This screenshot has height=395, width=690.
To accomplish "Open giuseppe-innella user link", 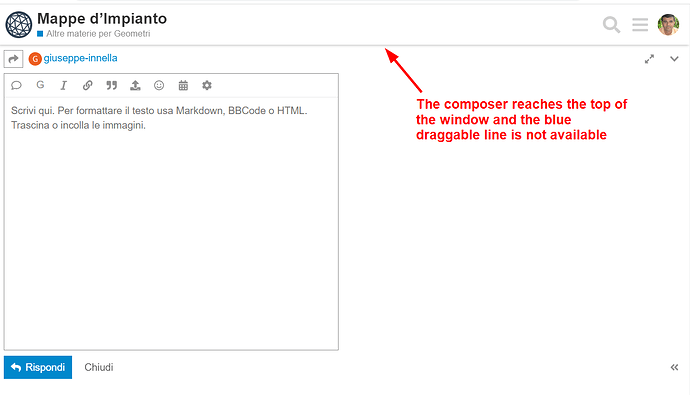I will [81, 58].
